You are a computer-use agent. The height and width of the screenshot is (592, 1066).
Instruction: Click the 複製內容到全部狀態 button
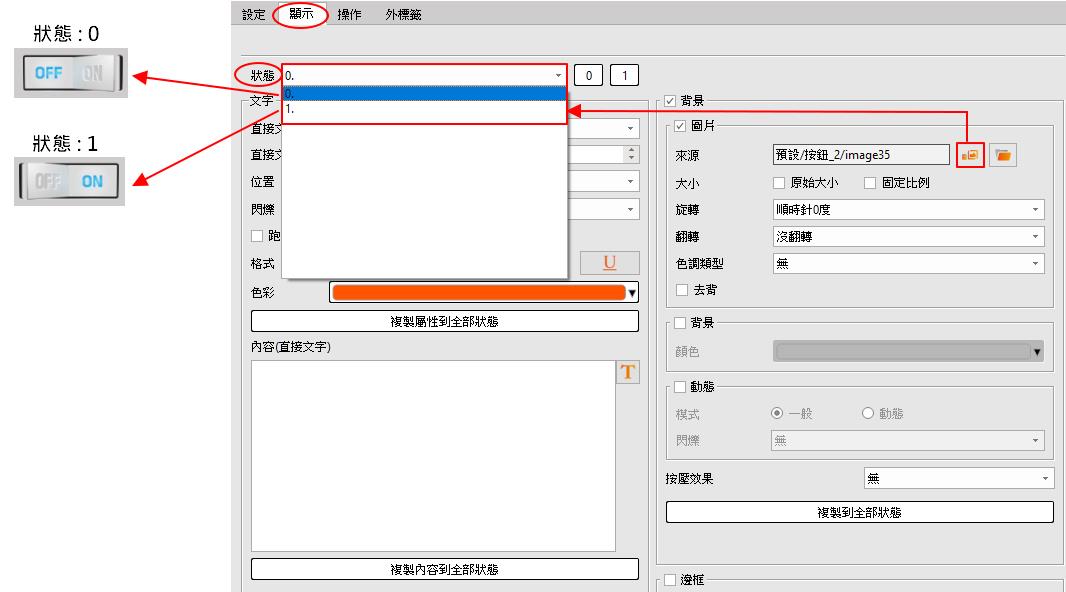click(x=444, y=569)
